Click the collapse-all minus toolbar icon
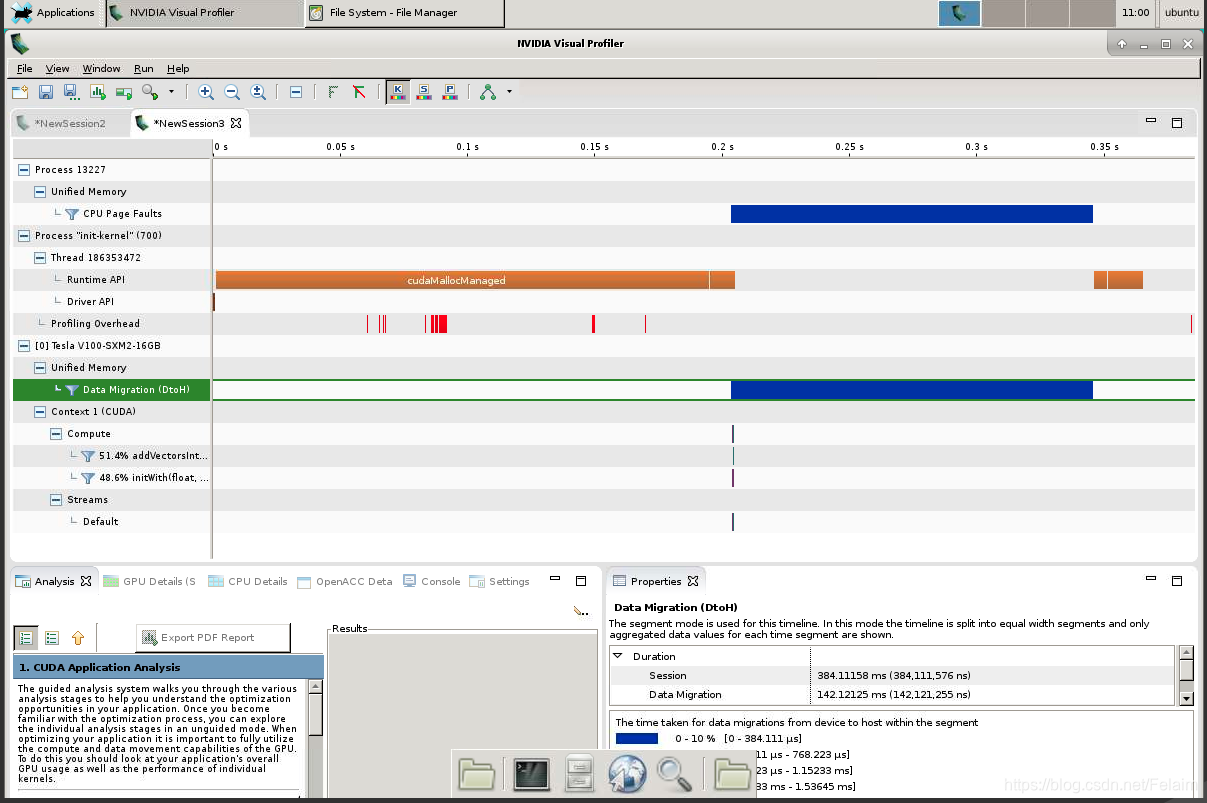 (x=296, y=92)
